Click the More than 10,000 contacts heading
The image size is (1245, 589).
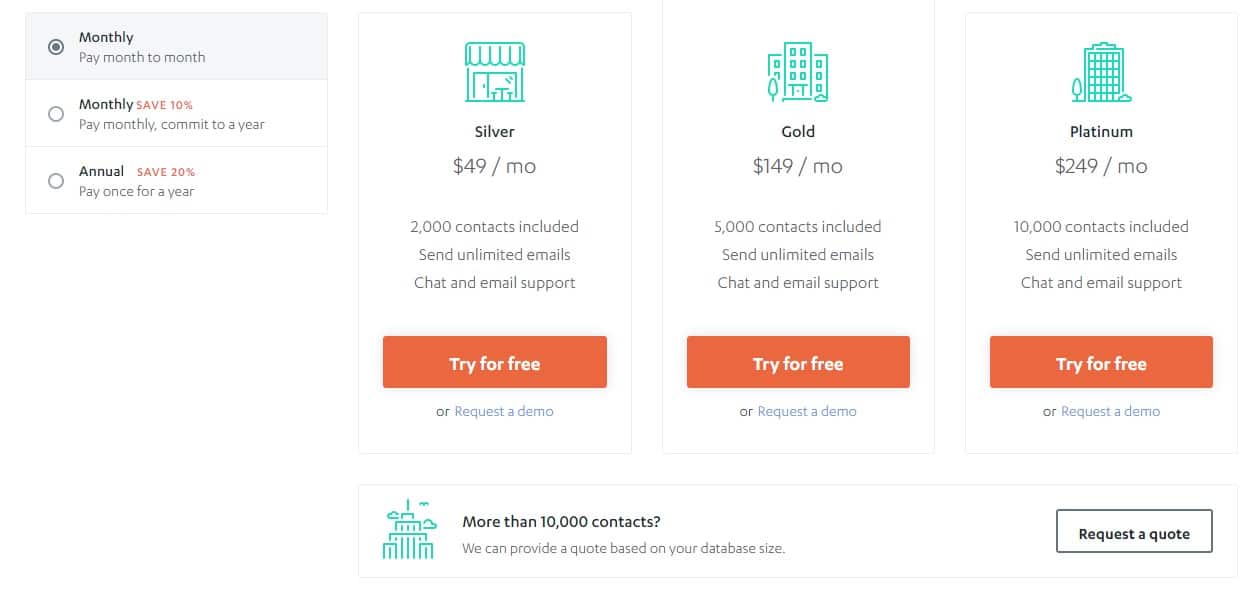(x=561, y=521)
